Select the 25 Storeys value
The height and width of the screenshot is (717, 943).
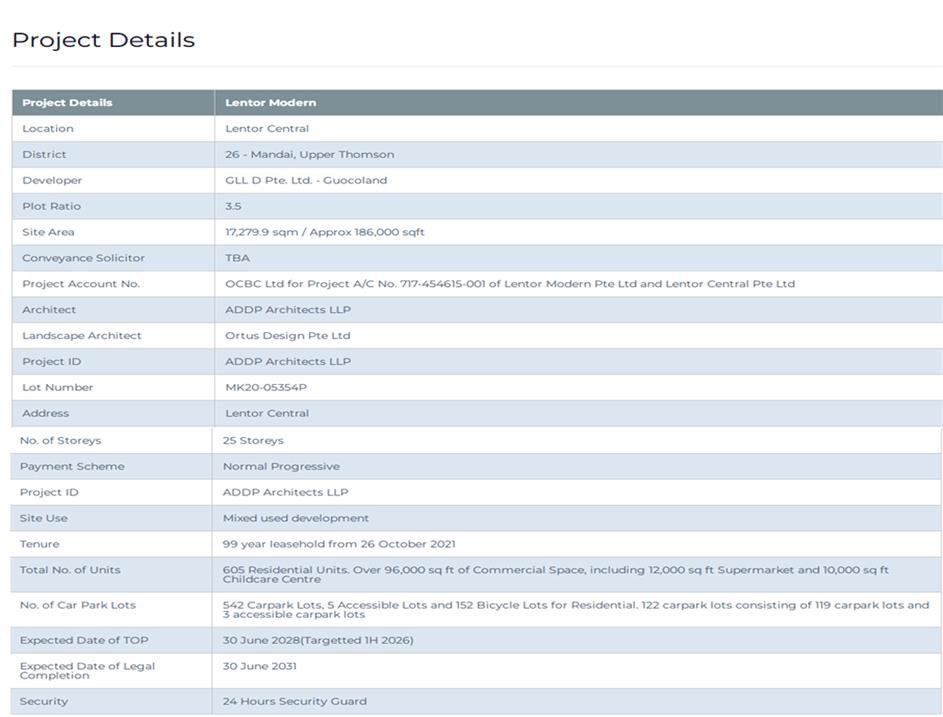point(253,440)
